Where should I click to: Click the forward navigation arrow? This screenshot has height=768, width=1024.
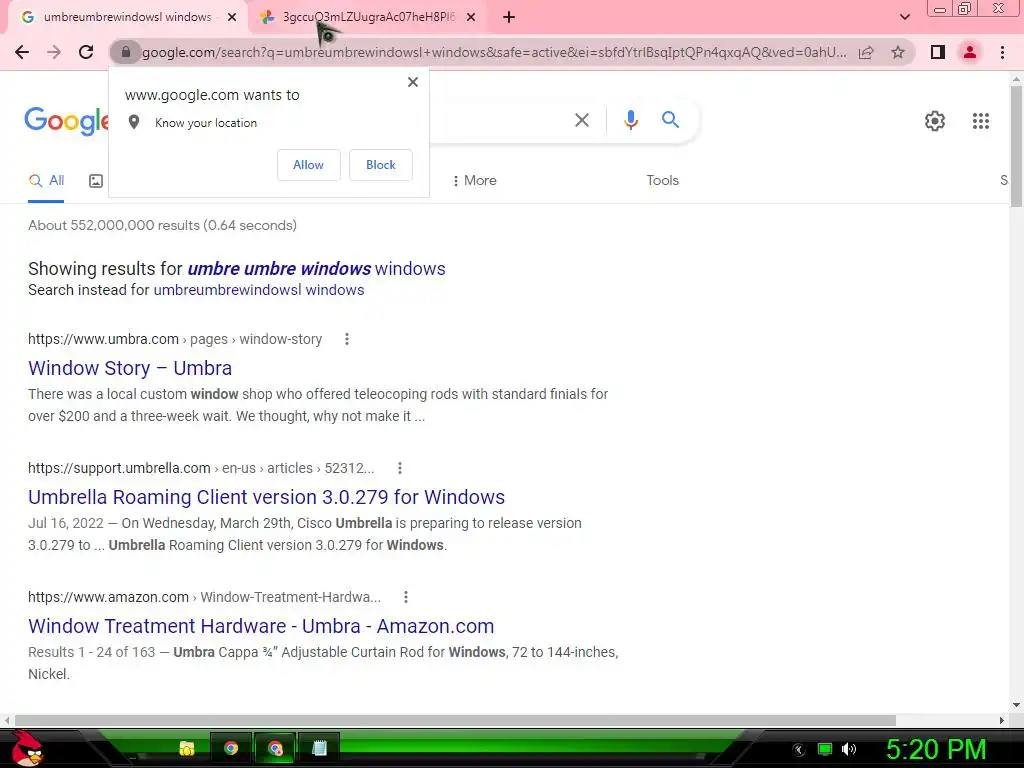point(54,52)
